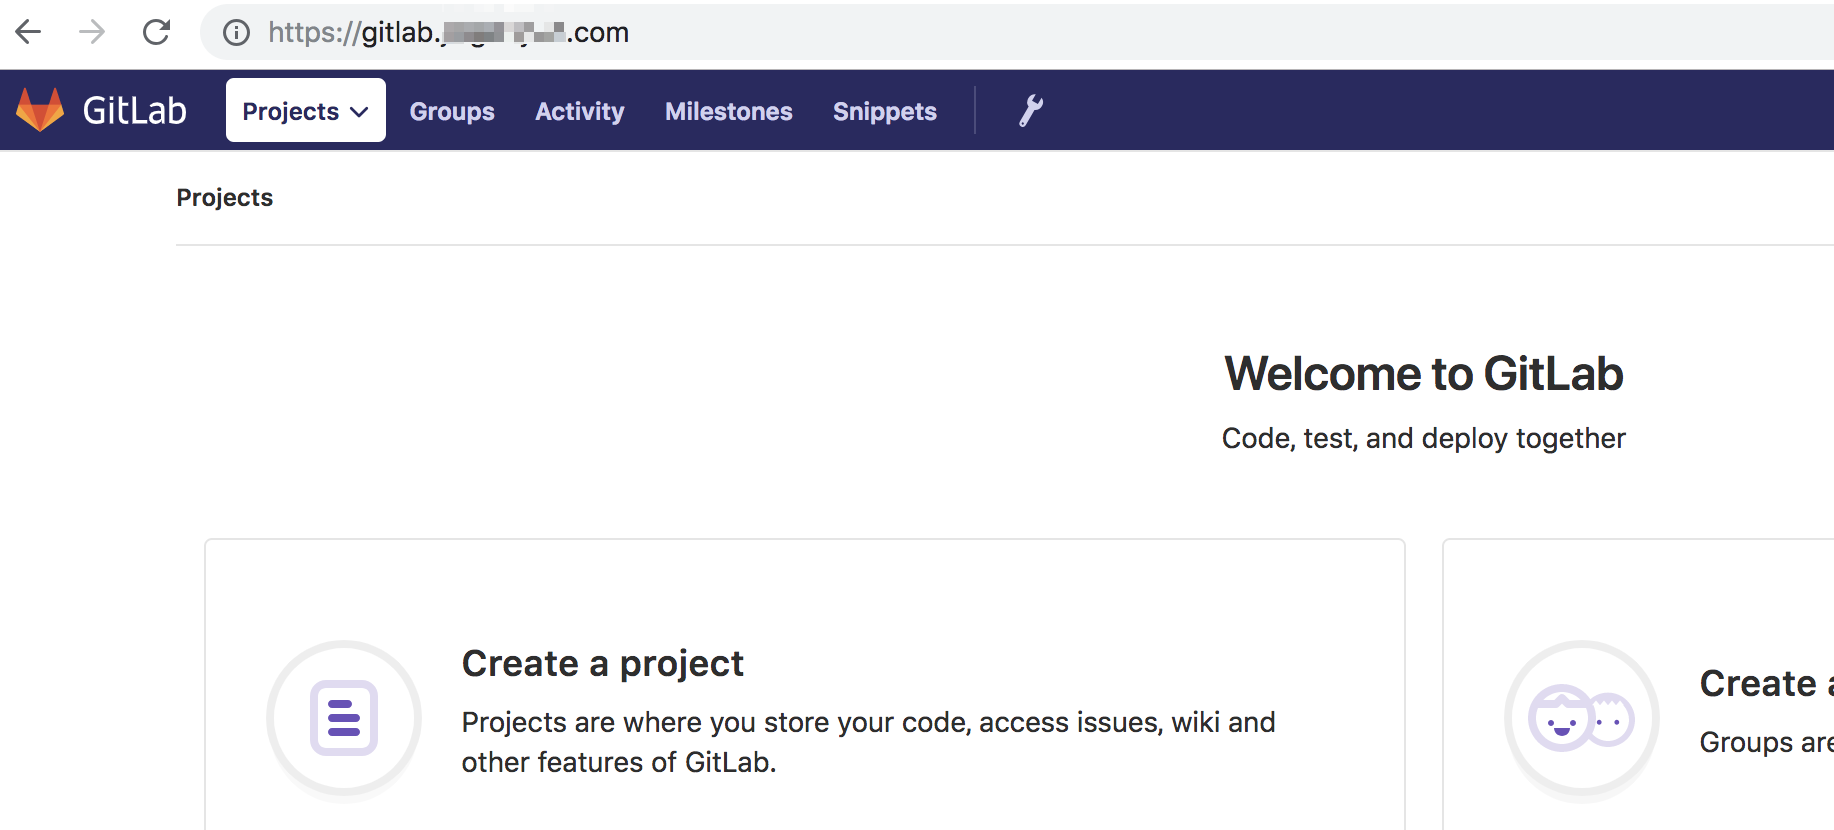Screen dimensions: 1834x830
Task: Open the Create a project heading link
Action: pos(603,663)
